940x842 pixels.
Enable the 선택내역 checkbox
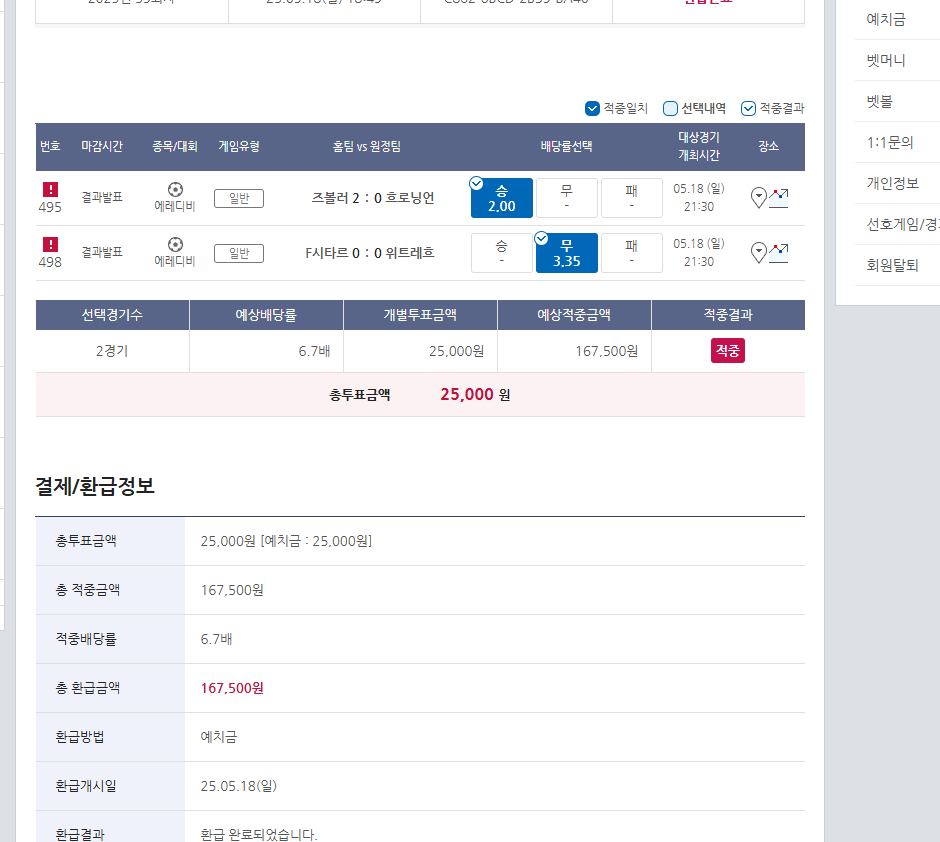click(670, 108)
